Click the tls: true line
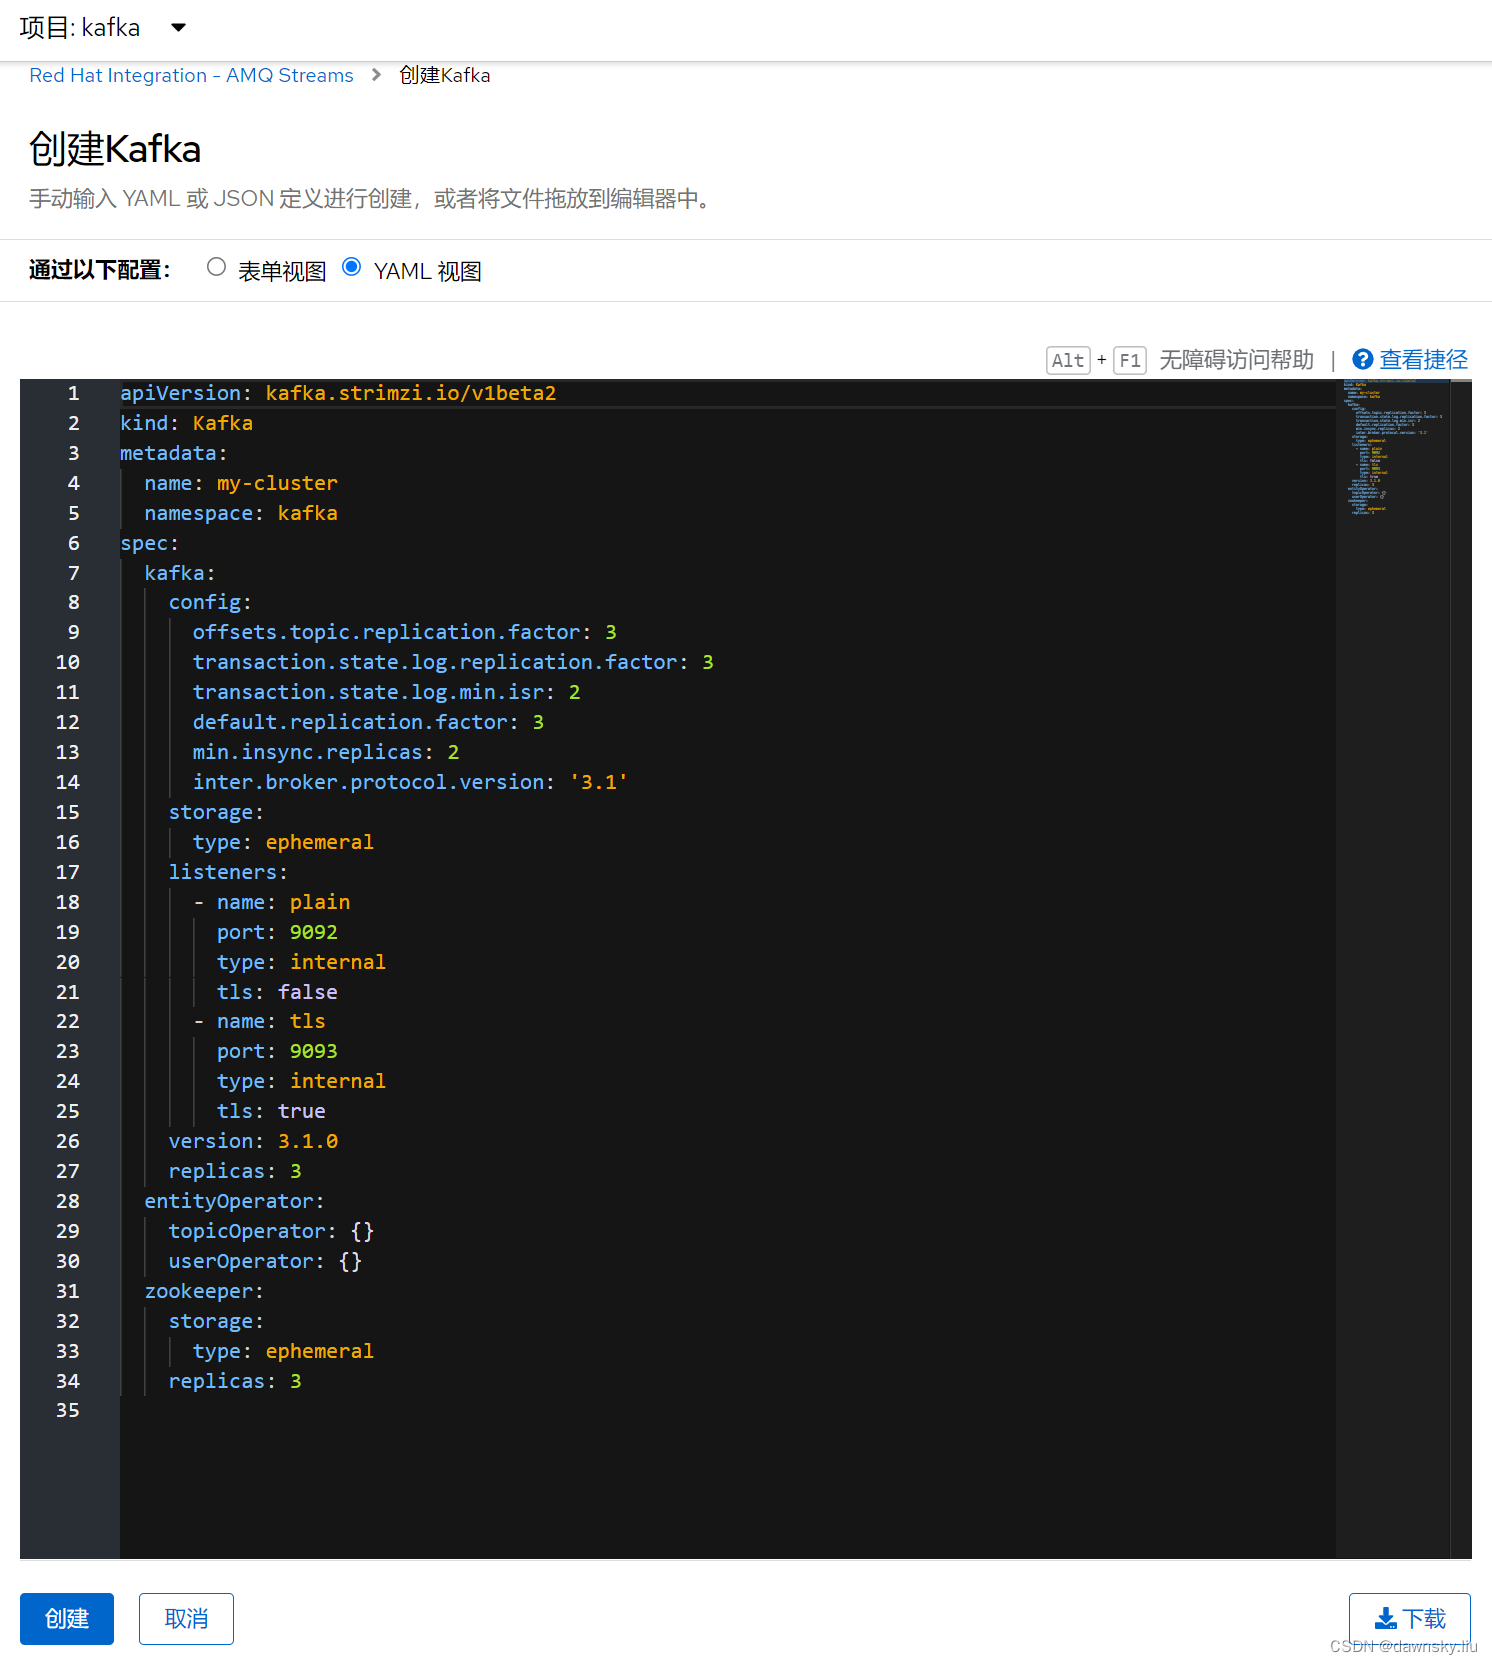This screenshot has height=1665, width=1492. (271, 1111)
